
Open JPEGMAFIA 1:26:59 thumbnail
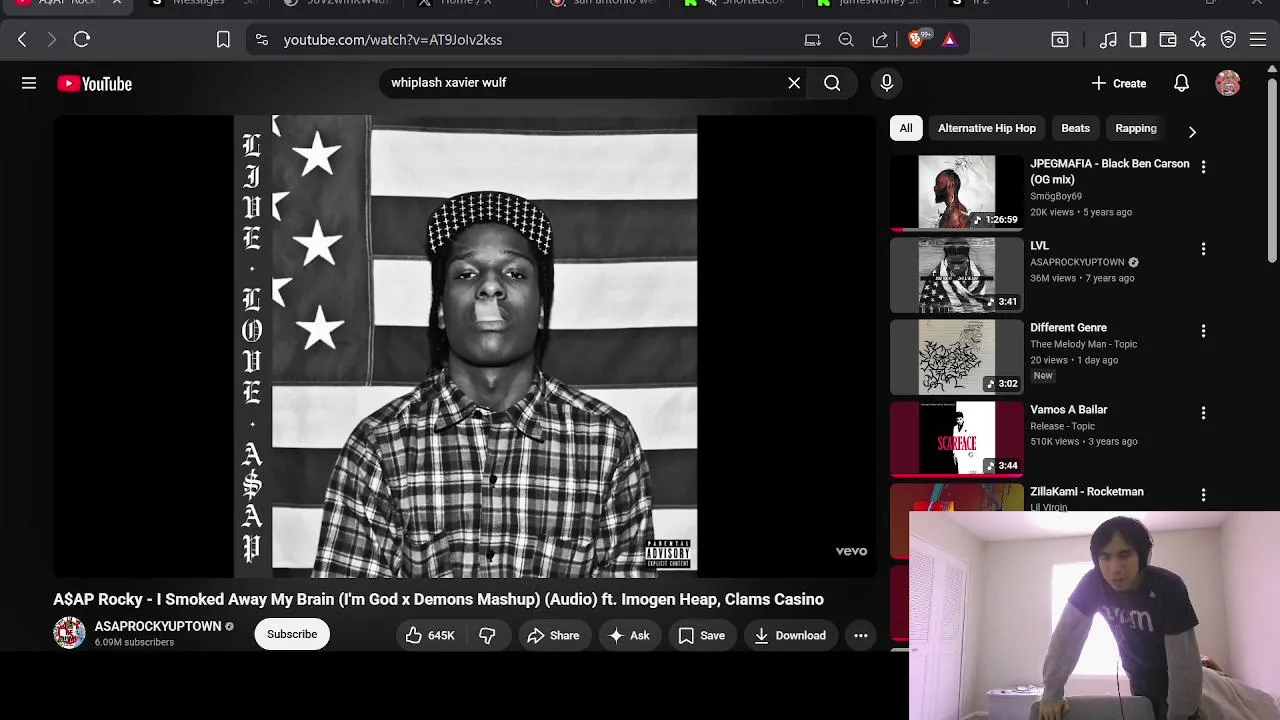(x=957, y=193)
